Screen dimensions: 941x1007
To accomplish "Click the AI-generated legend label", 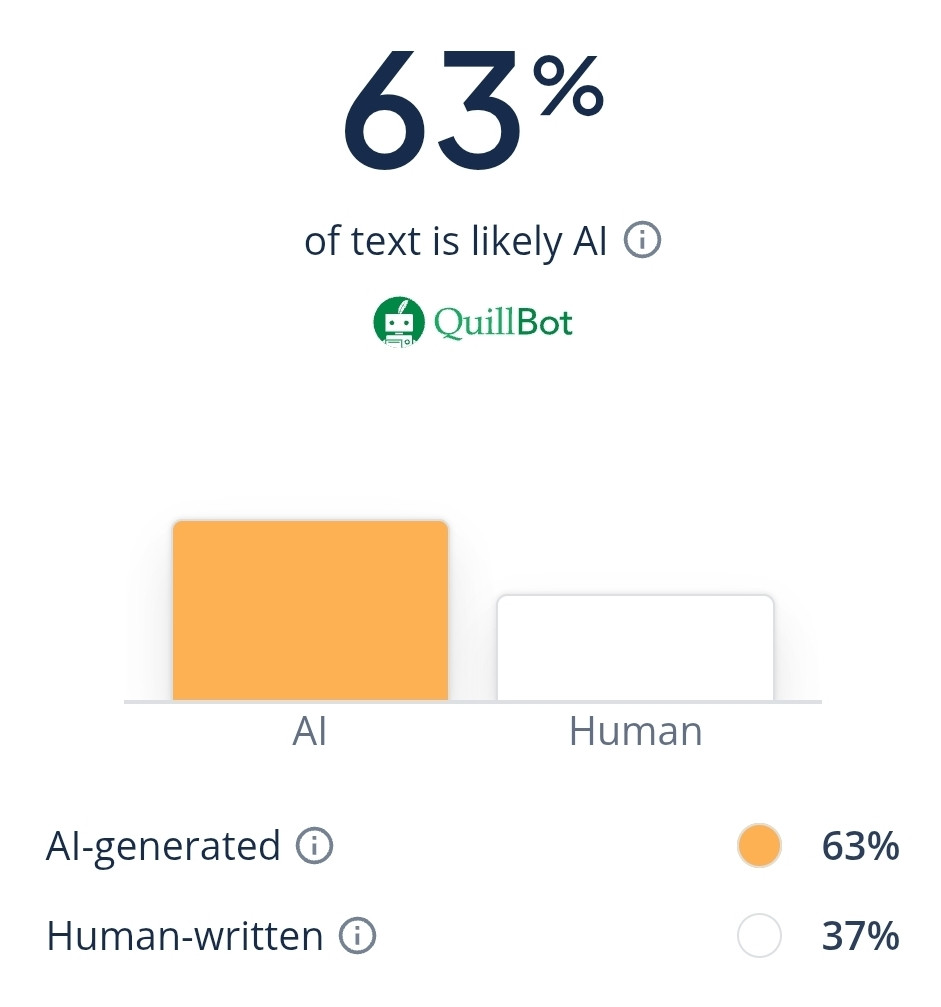I will [163, 846].
